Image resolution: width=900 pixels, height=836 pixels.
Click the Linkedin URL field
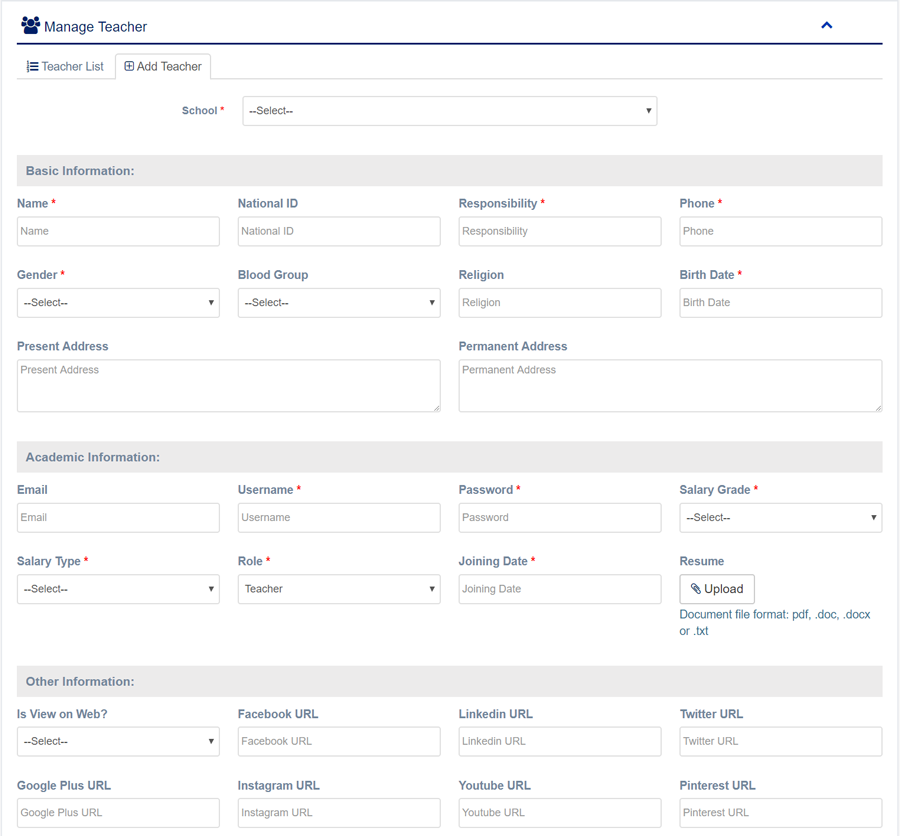[560, 742]
